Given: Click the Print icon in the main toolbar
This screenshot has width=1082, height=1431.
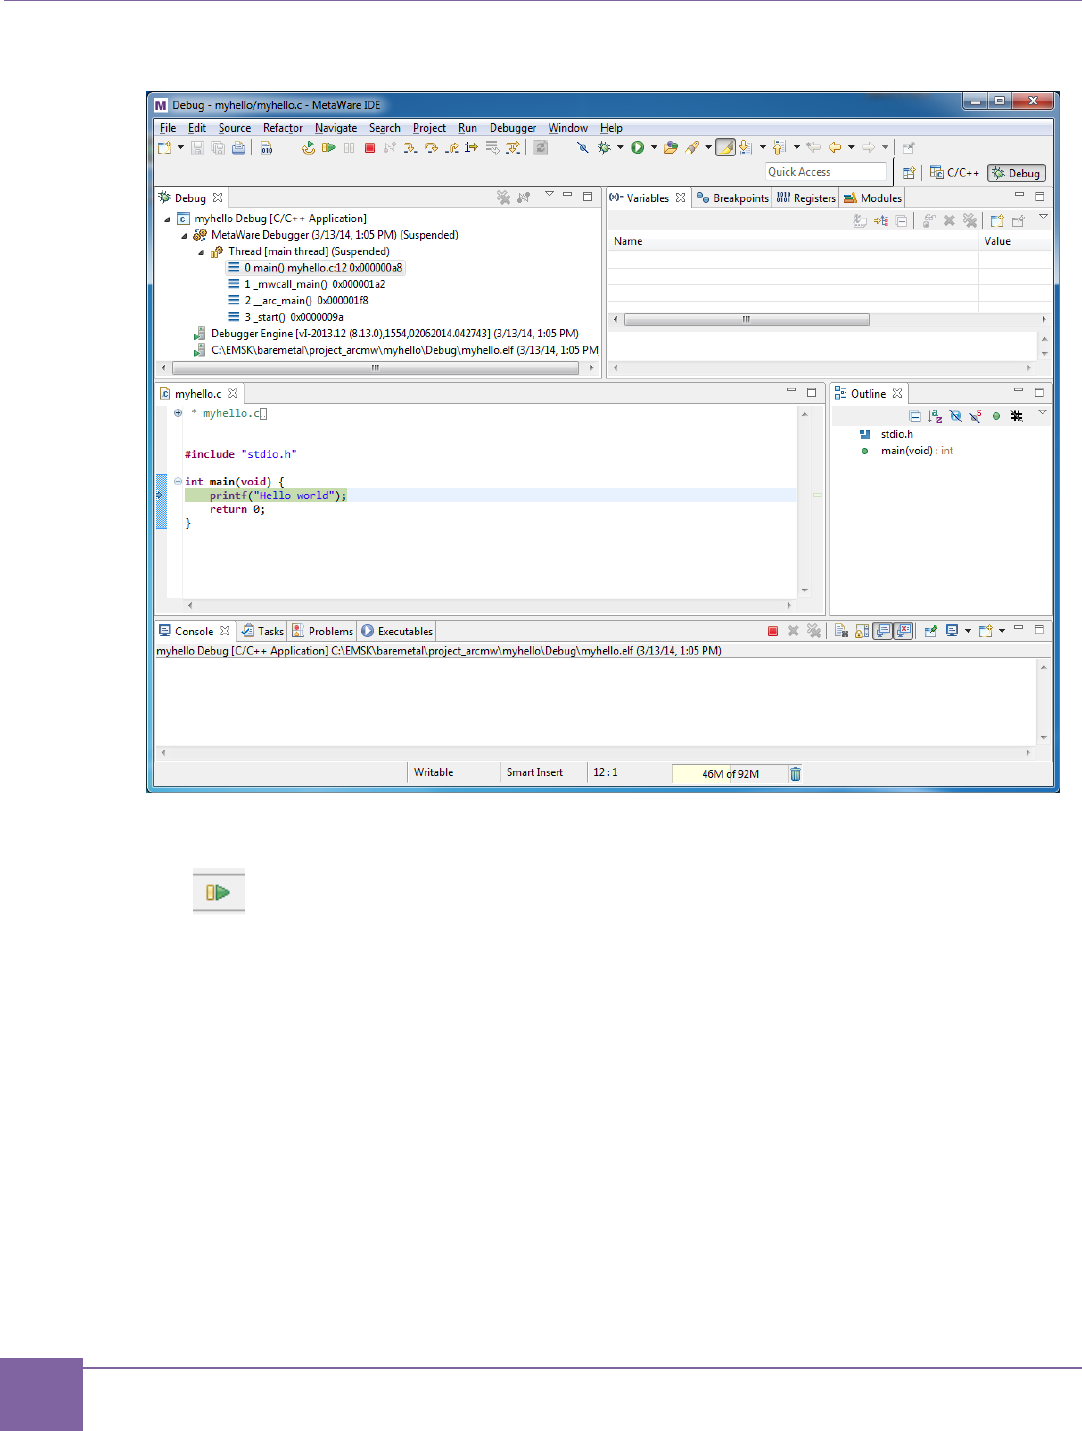Looking at the screenshot, I should 238,148.
